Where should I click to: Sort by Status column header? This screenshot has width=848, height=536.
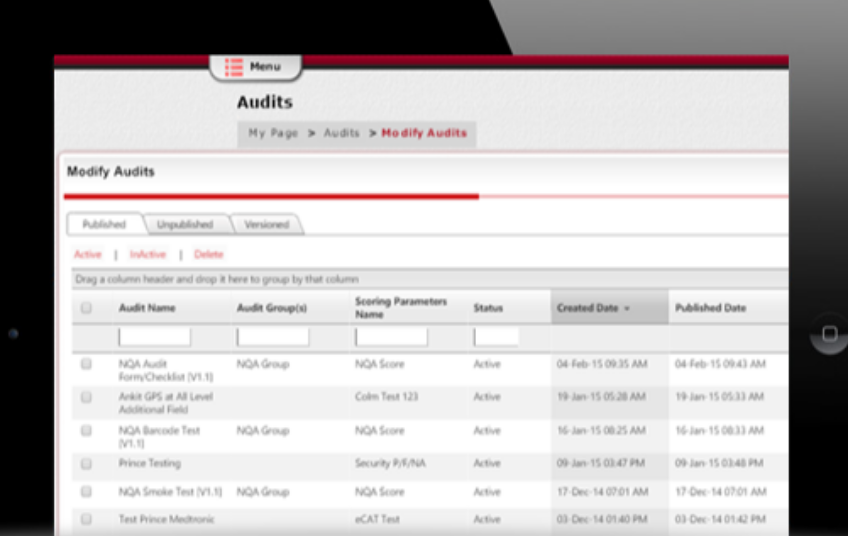tap(488, 308)
